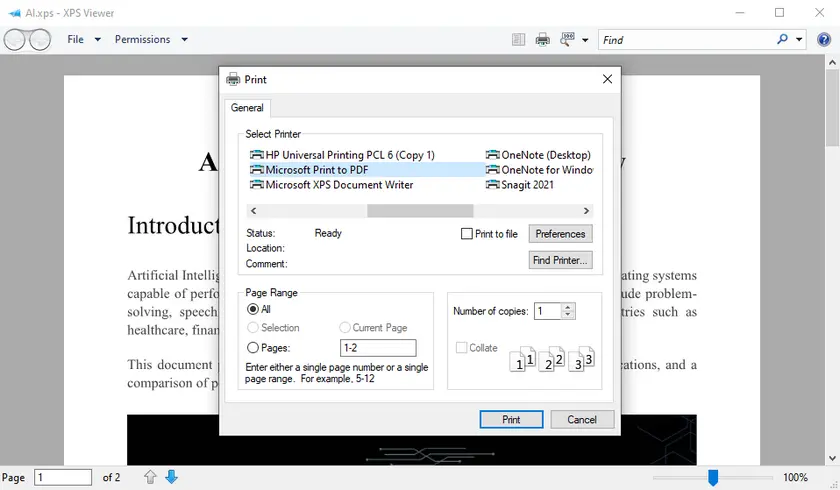Image resolution: width=840 pixels, height=490 pixels.
Task: Click the collate pages preview image
Action: tap(552, 359)
